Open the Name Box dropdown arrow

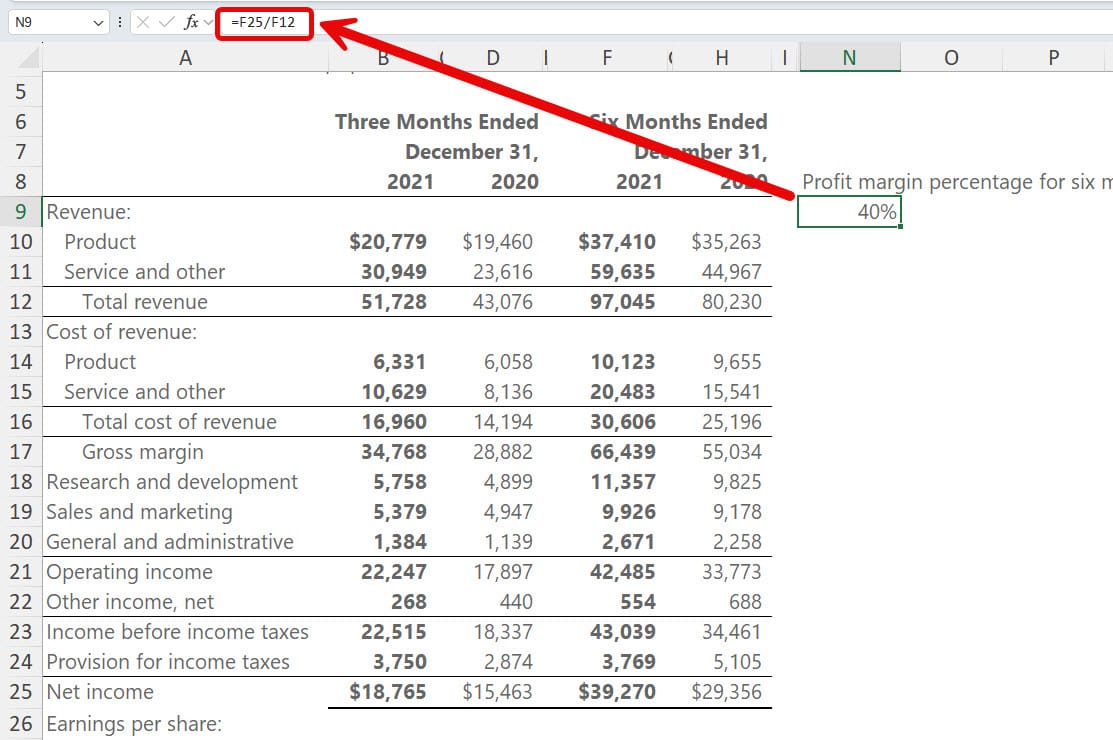[98, 22]
